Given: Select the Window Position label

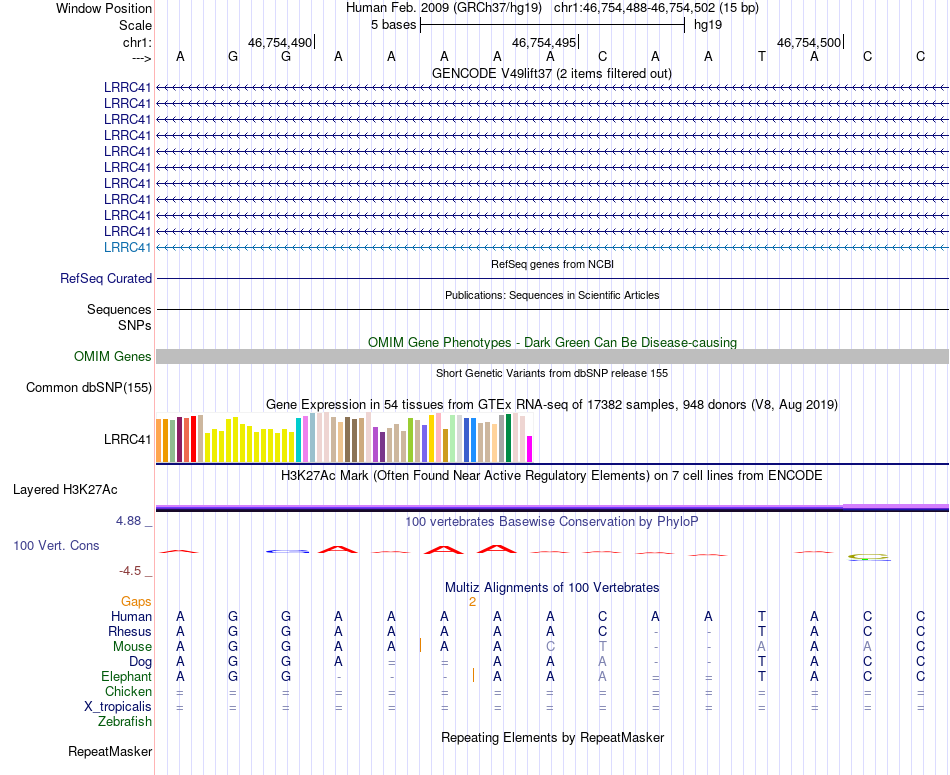Looking at the screenshot, I should click(x=104, y=8).
